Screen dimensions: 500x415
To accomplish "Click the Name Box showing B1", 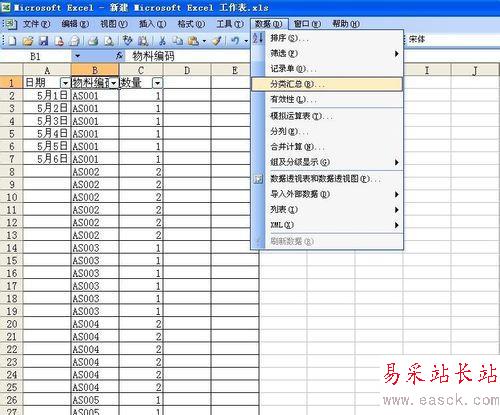I will tap(36, 56).
